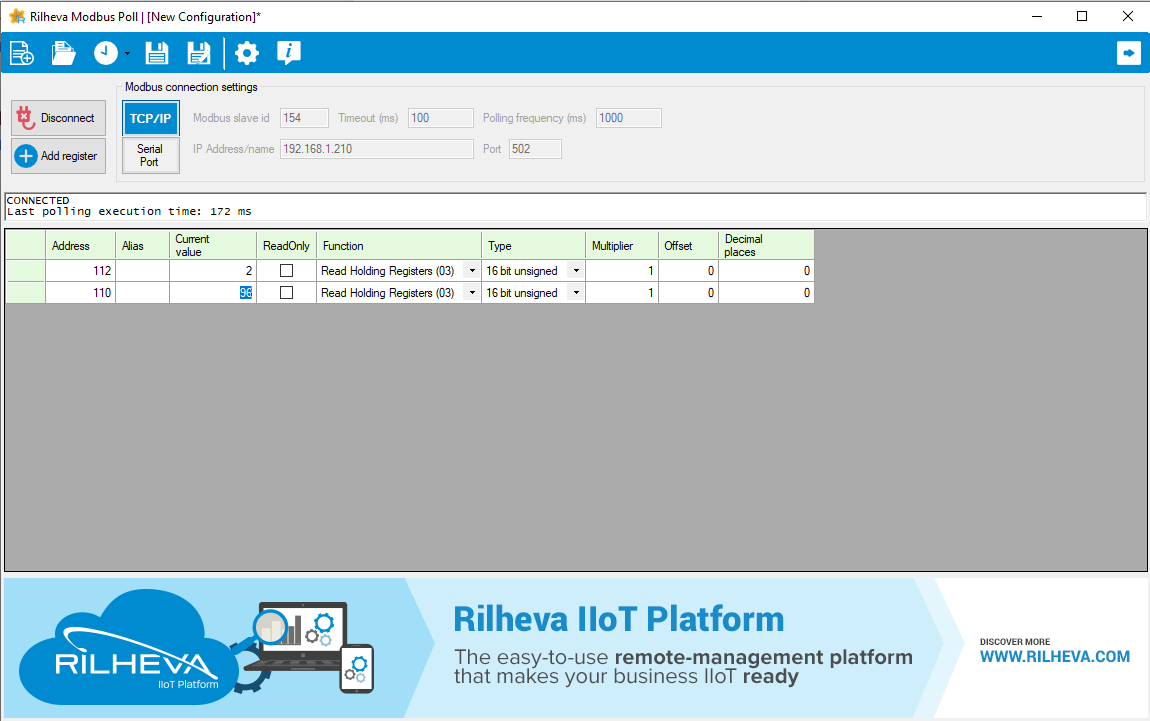This screenshot has width=1150, height=721.
Task: Click the arrow icon at toolbar right
Action: pos(1128,53)
